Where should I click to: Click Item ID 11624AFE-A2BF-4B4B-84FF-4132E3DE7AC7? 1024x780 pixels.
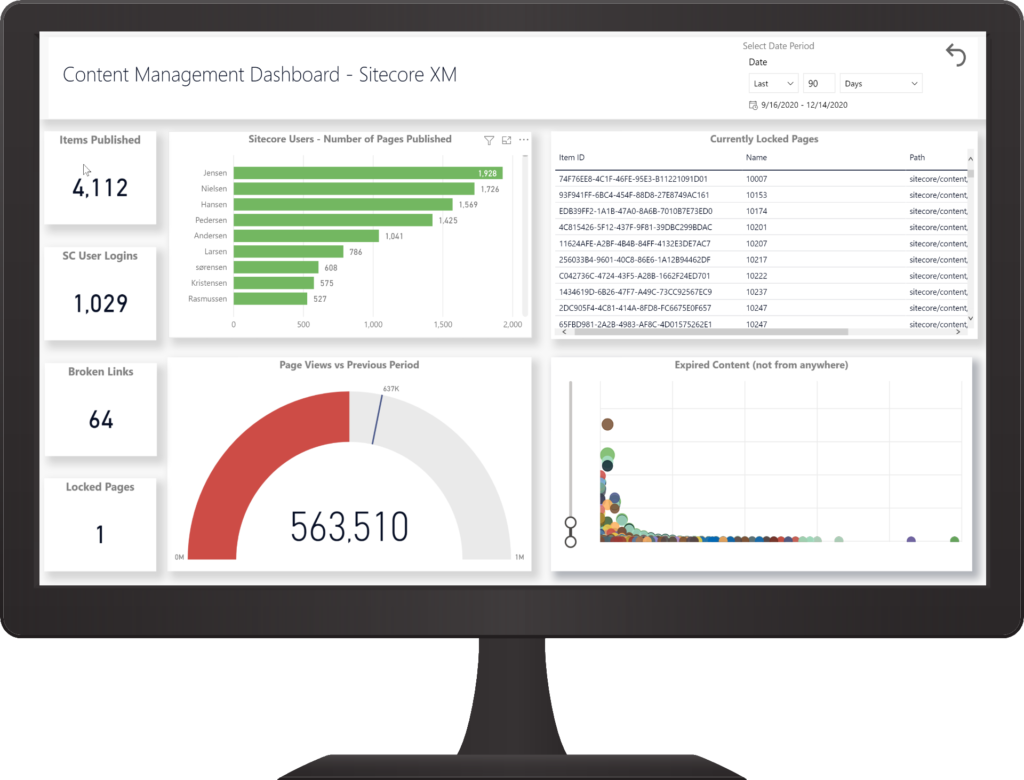(634, 244)
